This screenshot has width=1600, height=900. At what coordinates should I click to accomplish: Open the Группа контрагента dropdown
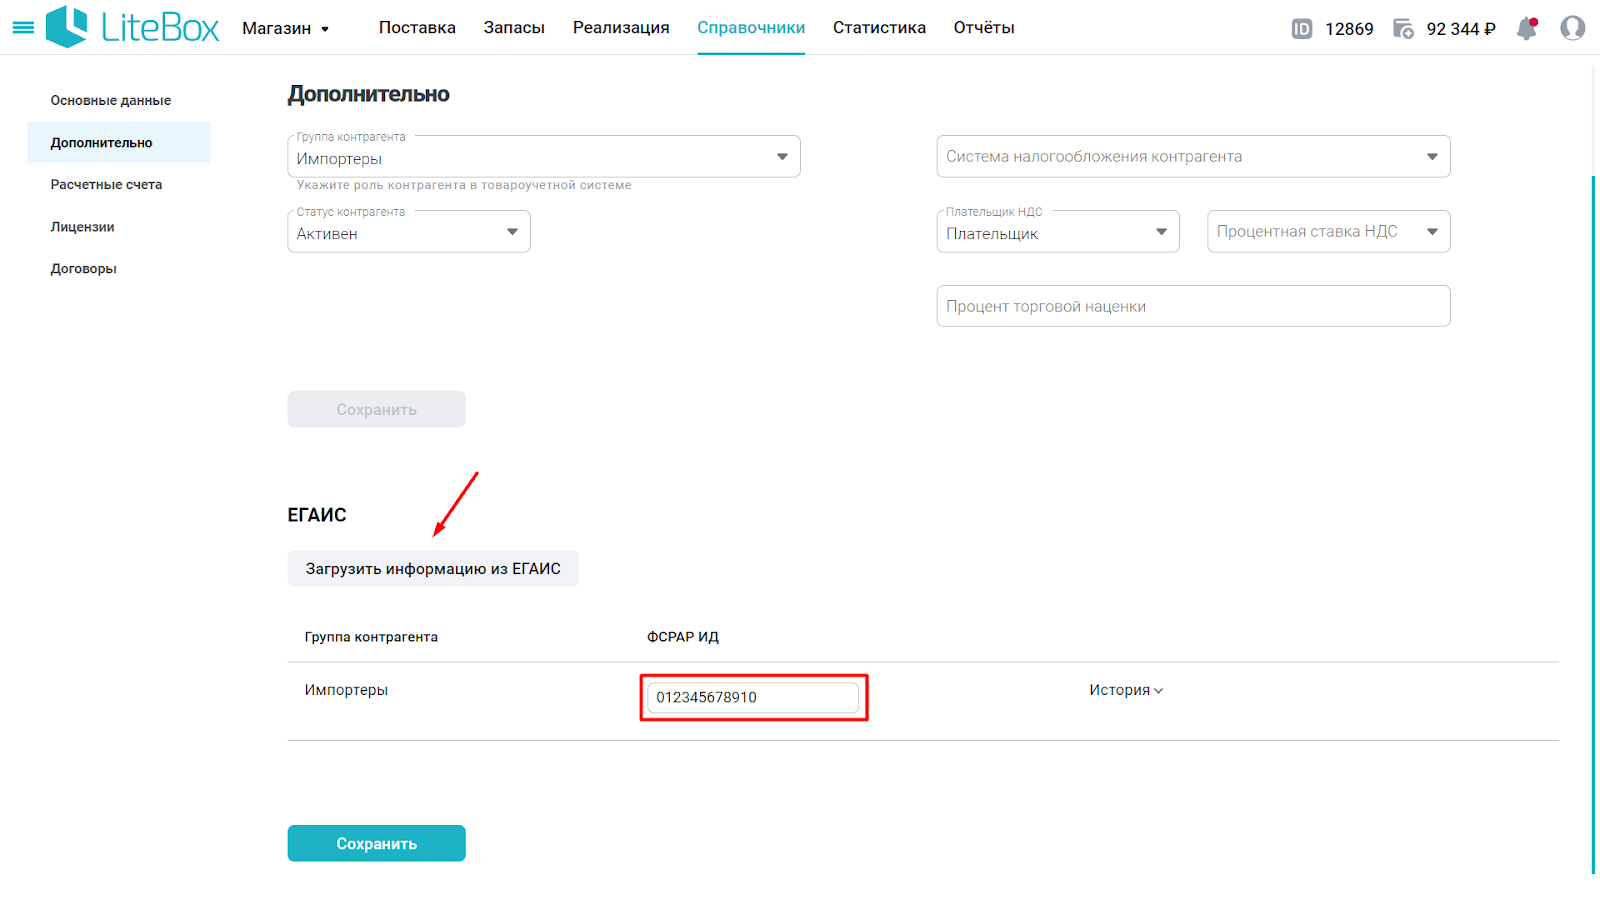tap(544, 157)
